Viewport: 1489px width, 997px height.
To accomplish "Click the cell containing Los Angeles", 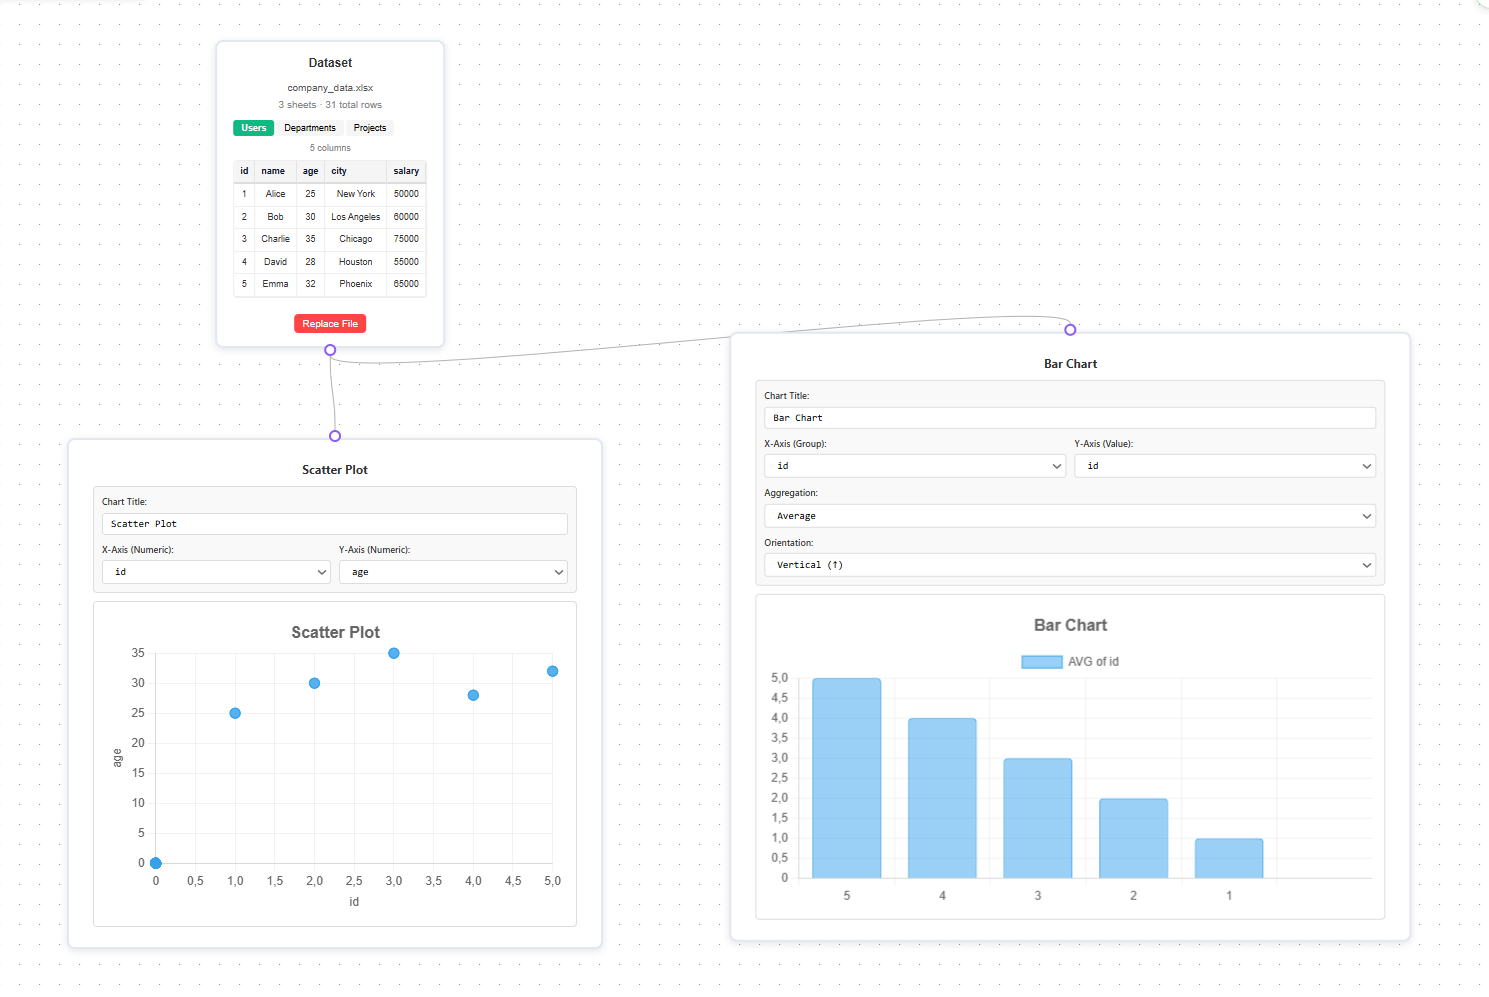I will [356, 217].
